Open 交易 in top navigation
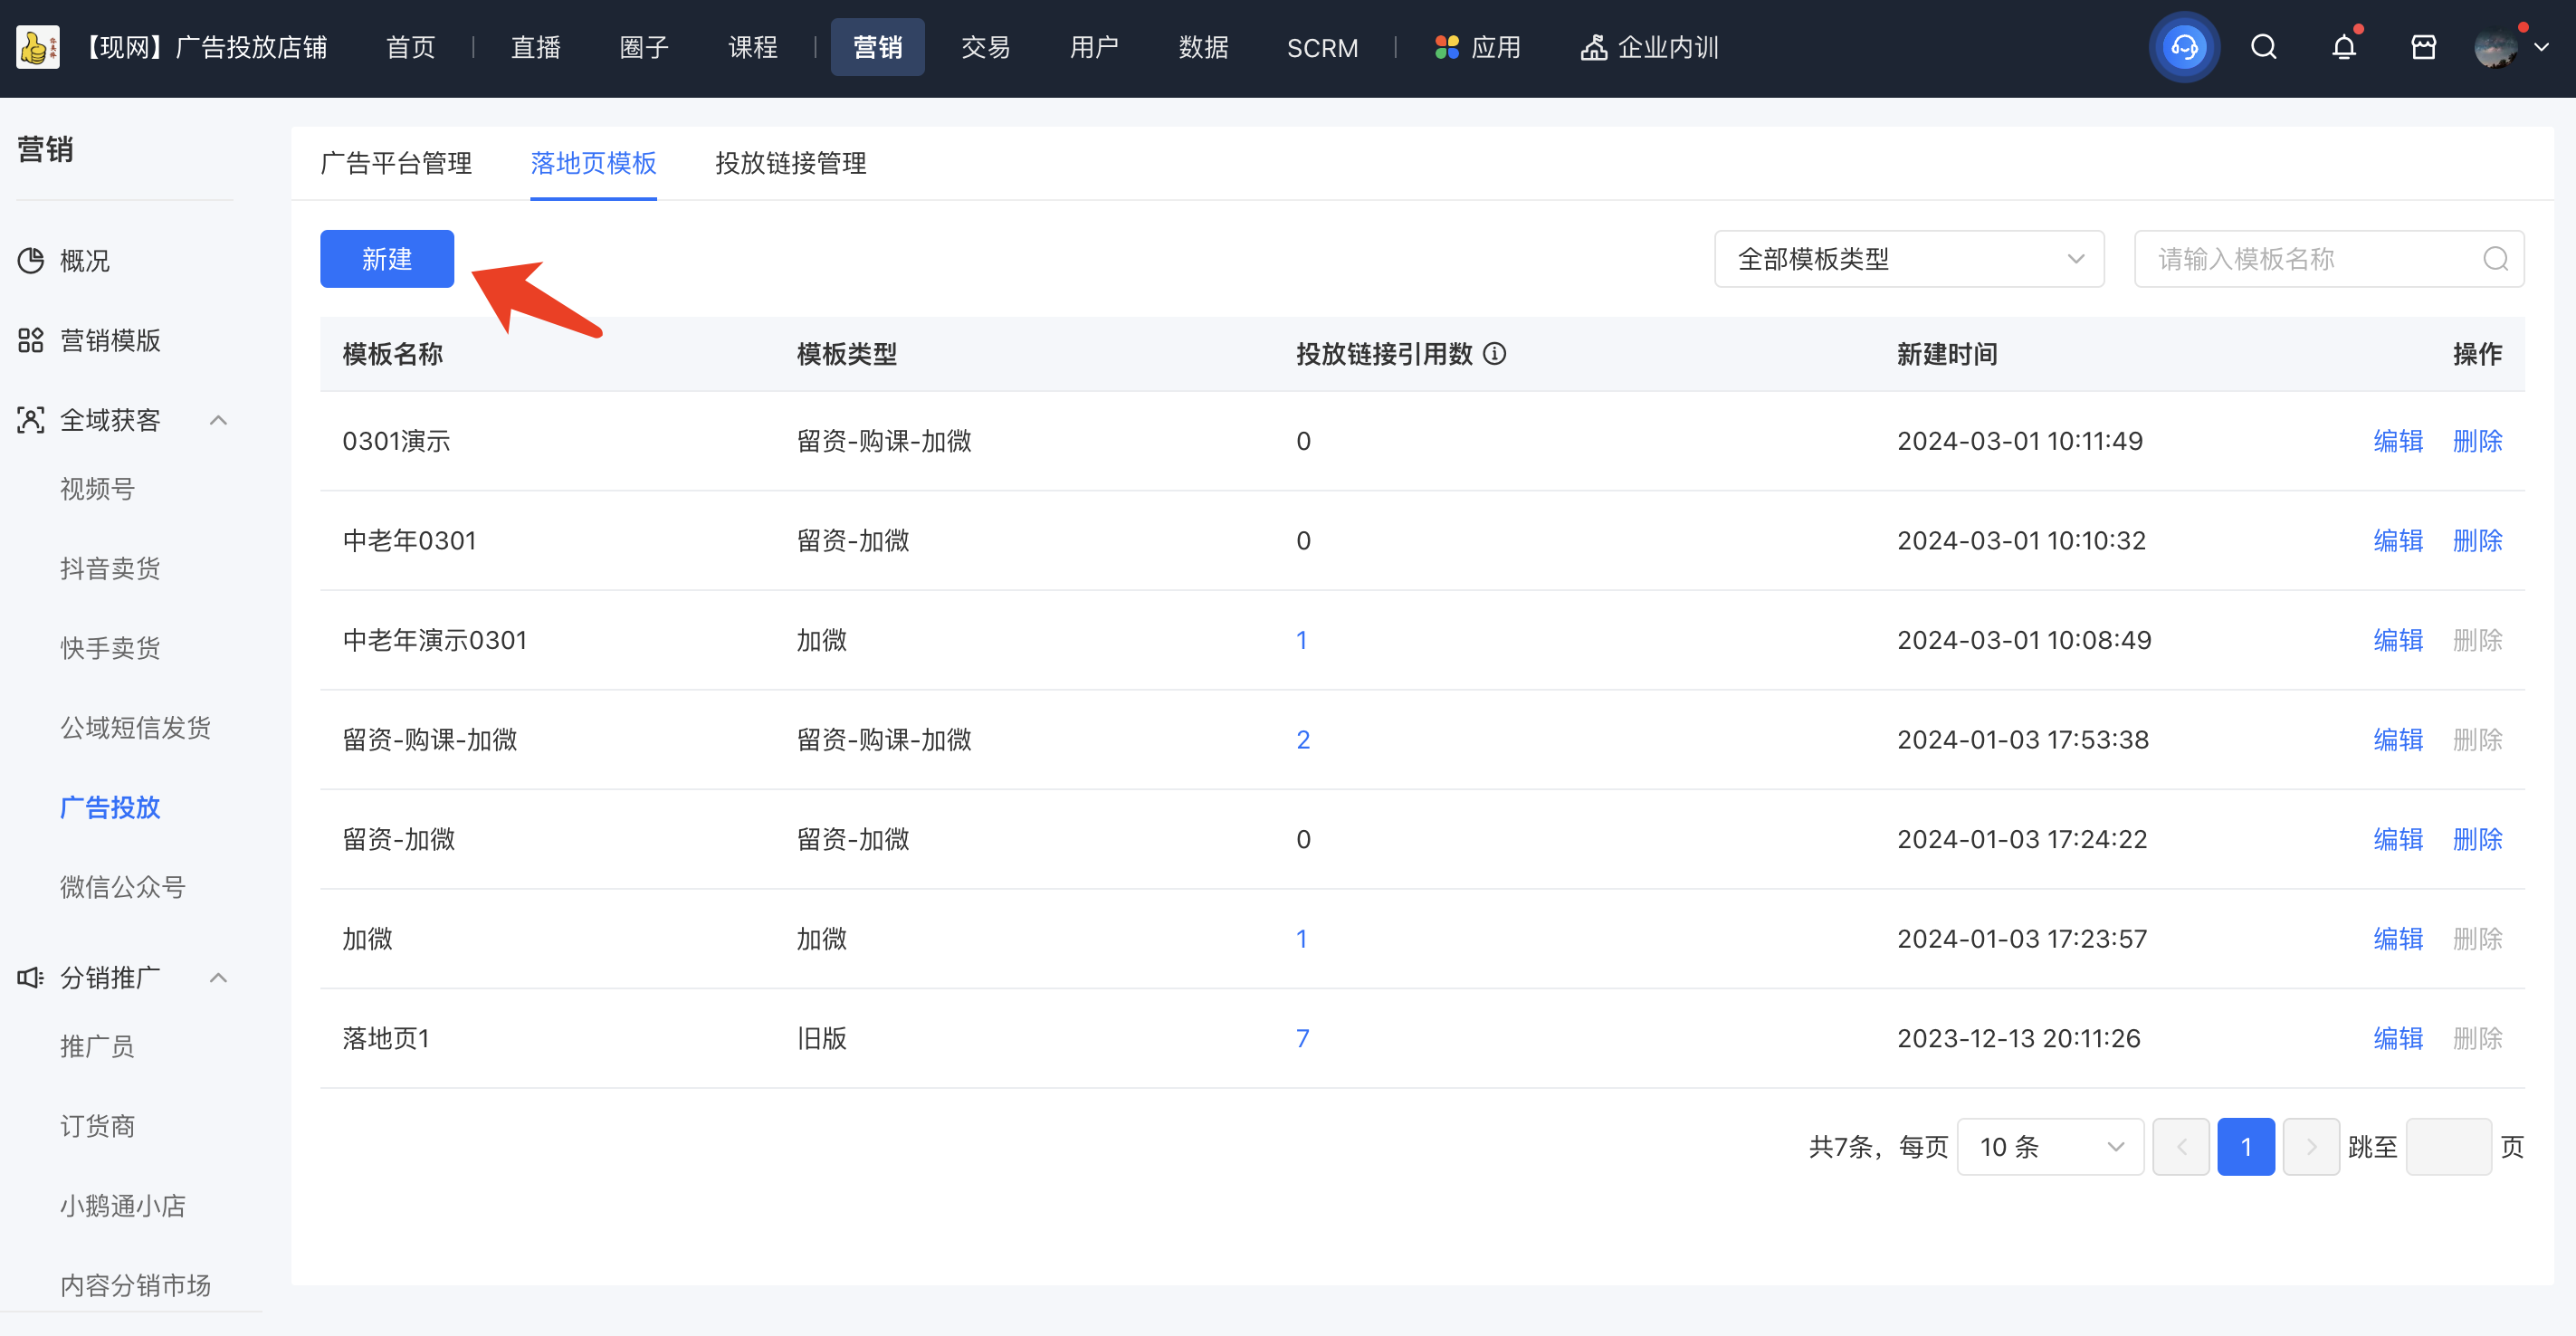This screenshot has height=1336, width=2576. coord(986,47)
